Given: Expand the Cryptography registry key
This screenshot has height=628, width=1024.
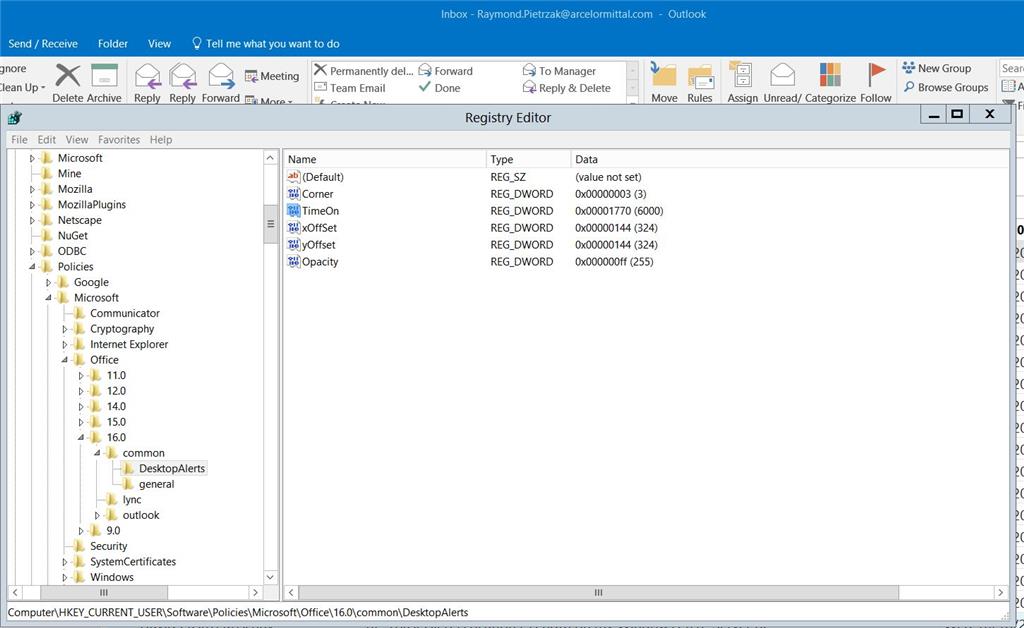Looking at the screenshot, I should (65, 329).
